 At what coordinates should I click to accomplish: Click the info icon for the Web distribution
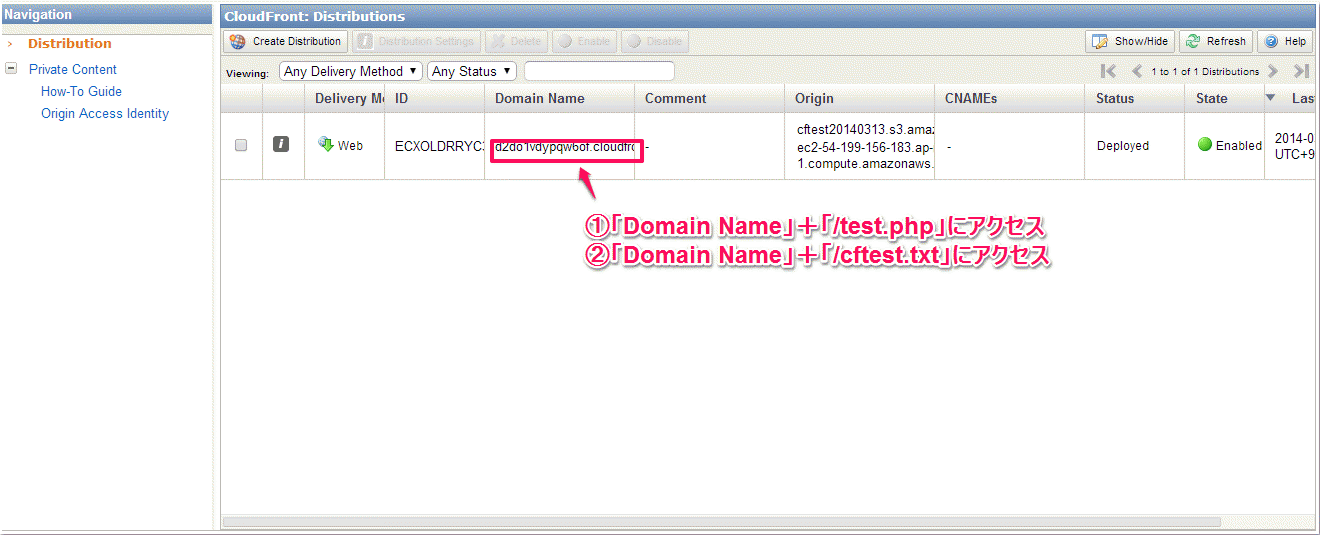coord(281,145)
